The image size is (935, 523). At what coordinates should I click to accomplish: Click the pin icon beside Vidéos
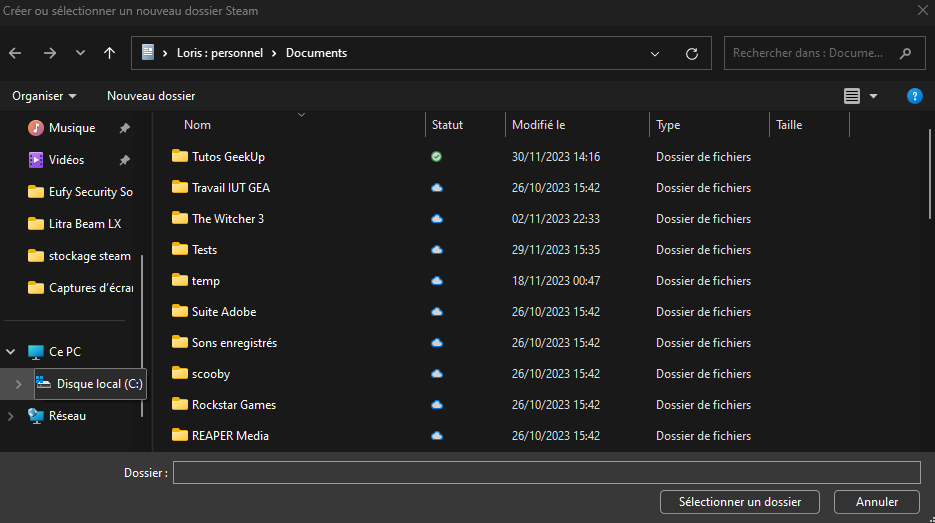[125, 160]
